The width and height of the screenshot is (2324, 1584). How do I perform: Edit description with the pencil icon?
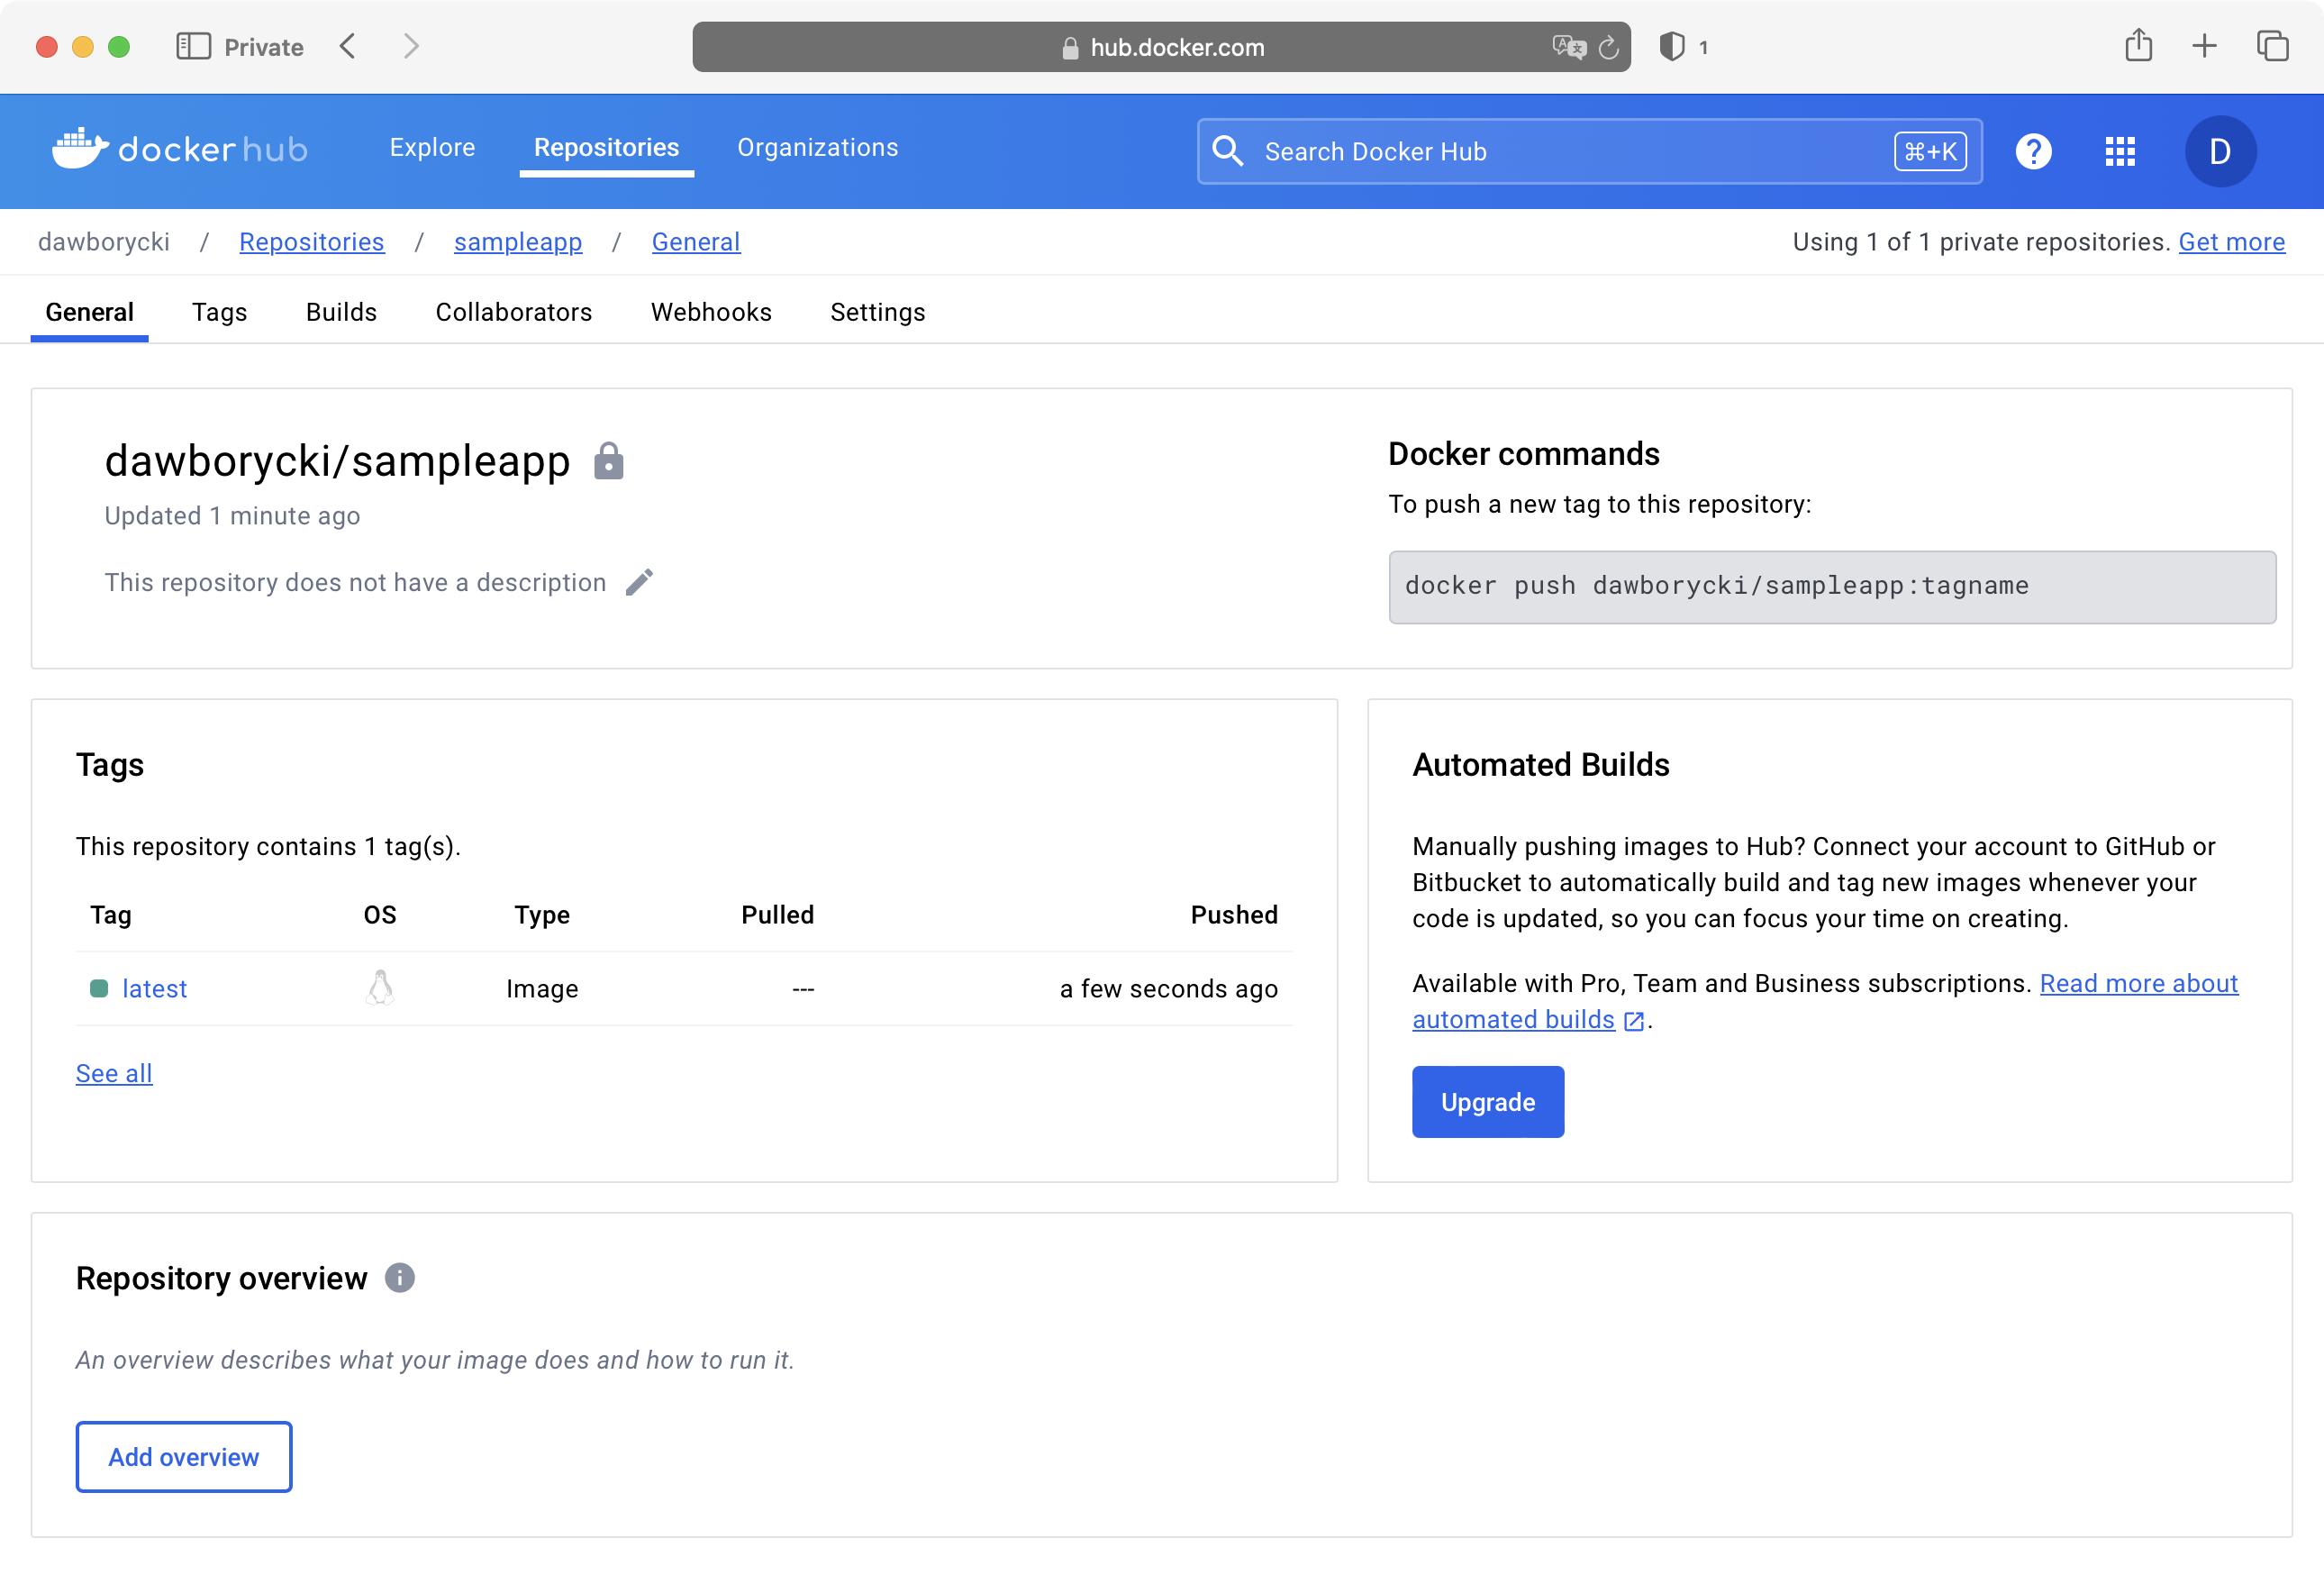(x=640, y=582)
